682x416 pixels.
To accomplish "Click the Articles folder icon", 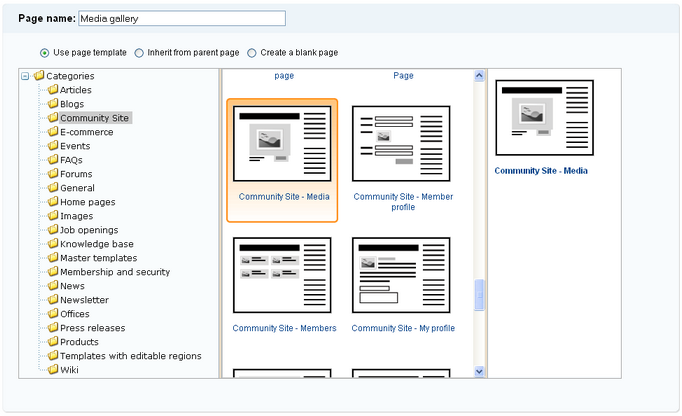I will [53, 90].
